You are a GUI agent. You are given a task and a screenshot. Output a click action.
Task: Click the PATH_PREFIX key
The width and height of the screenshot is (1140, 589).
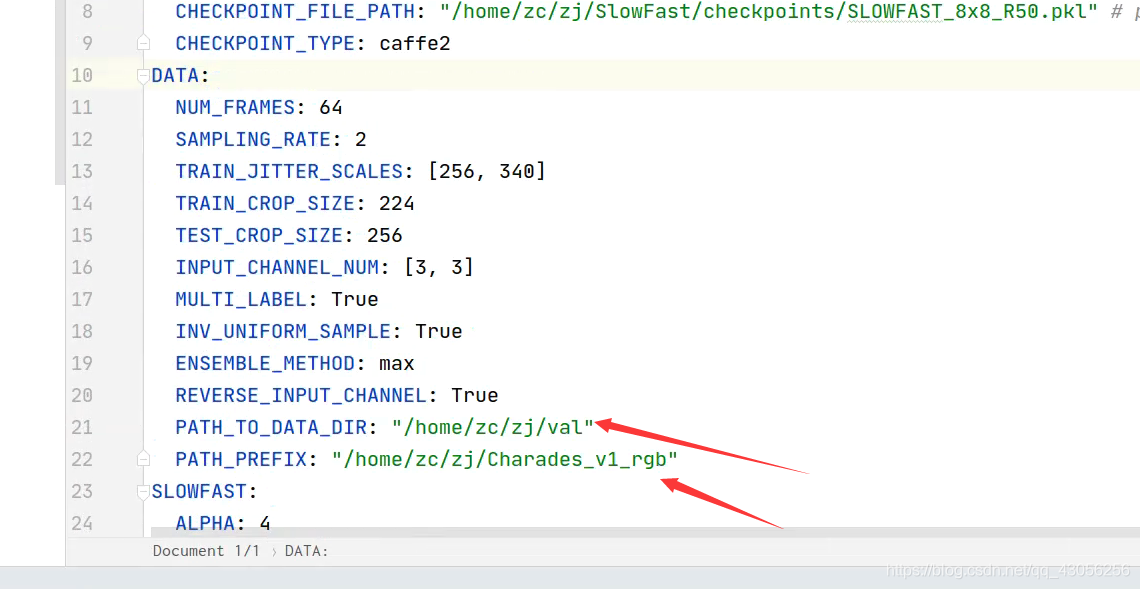coord(241,460)
